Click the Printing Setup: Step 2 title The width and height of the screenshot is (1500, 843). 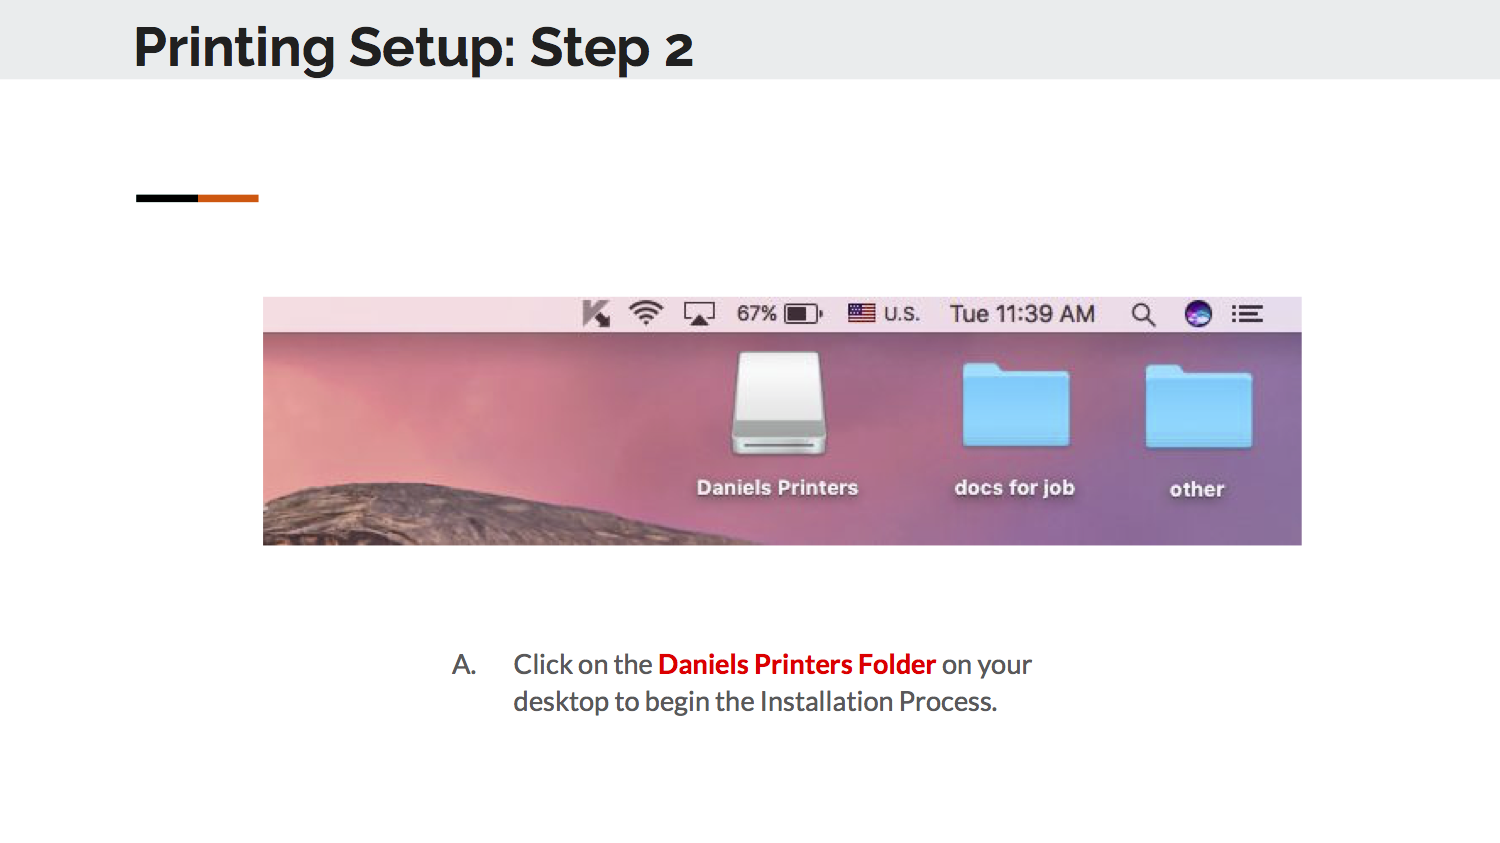(413, 47)
